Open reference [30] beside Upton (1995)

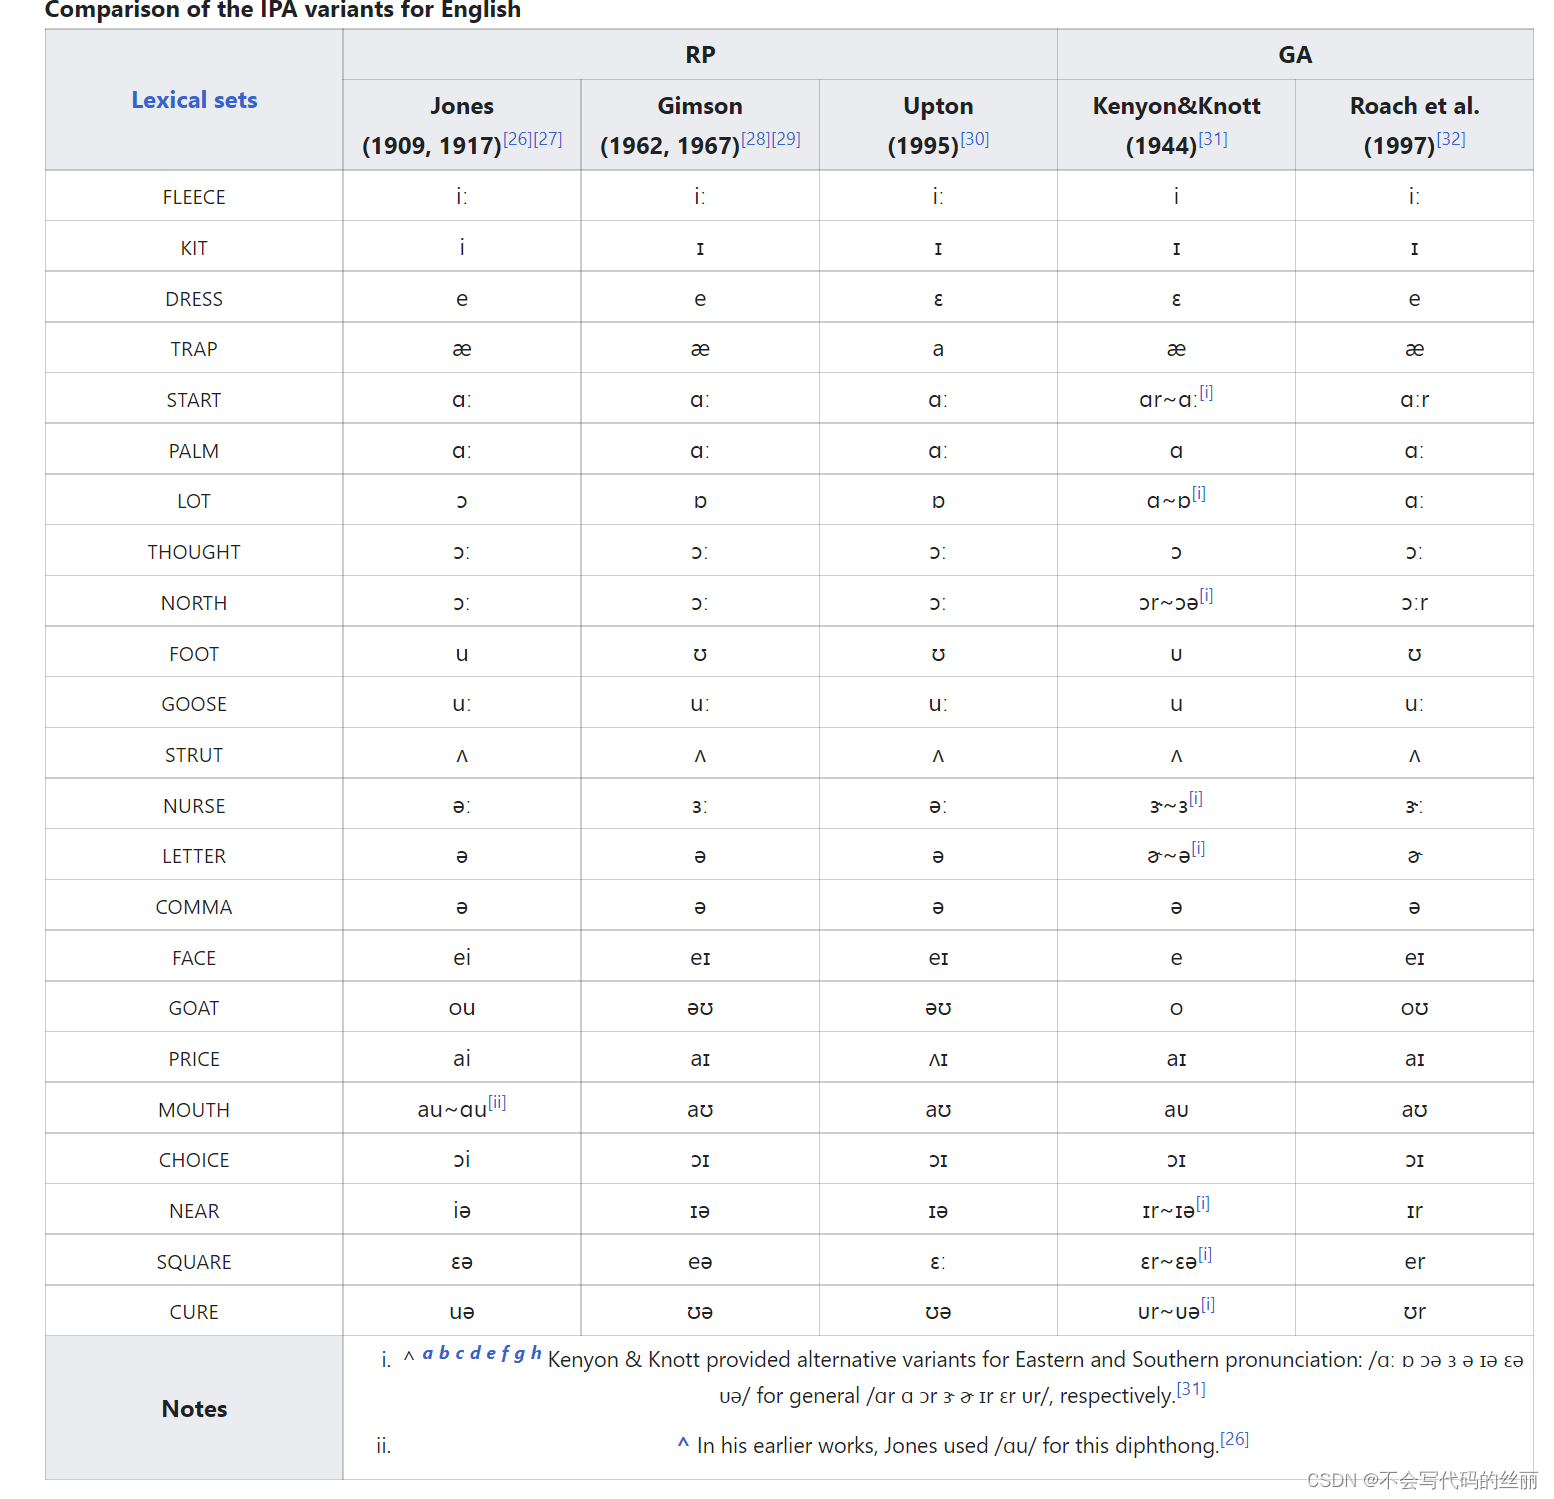(x=974, y=139)
